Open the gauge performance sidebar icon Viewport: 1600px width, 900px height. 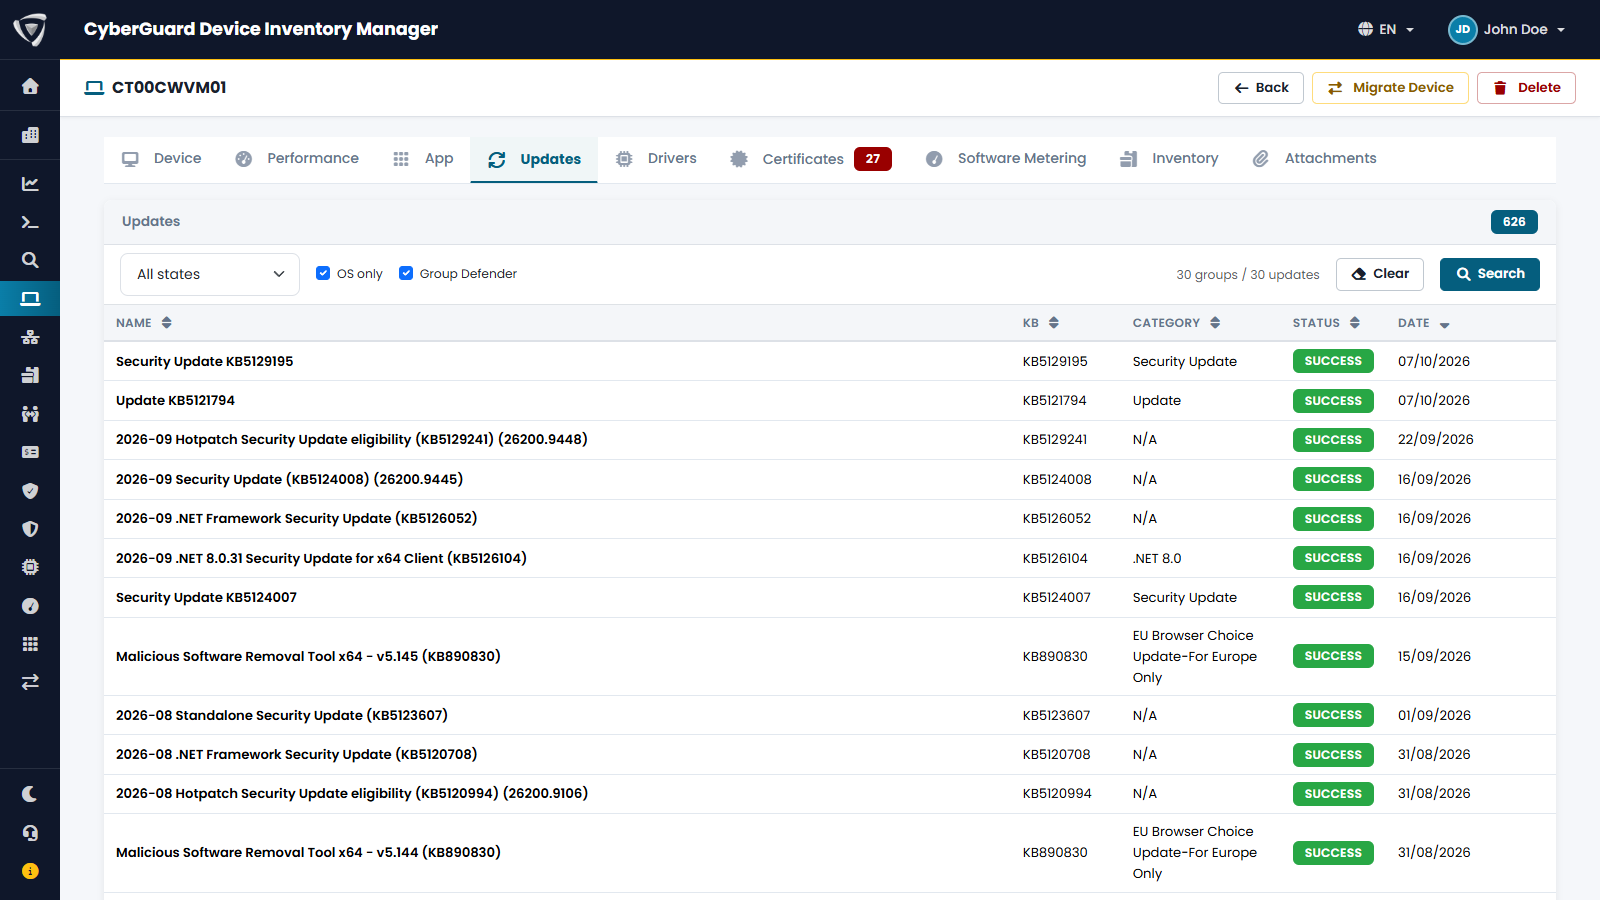coord(30,606)
